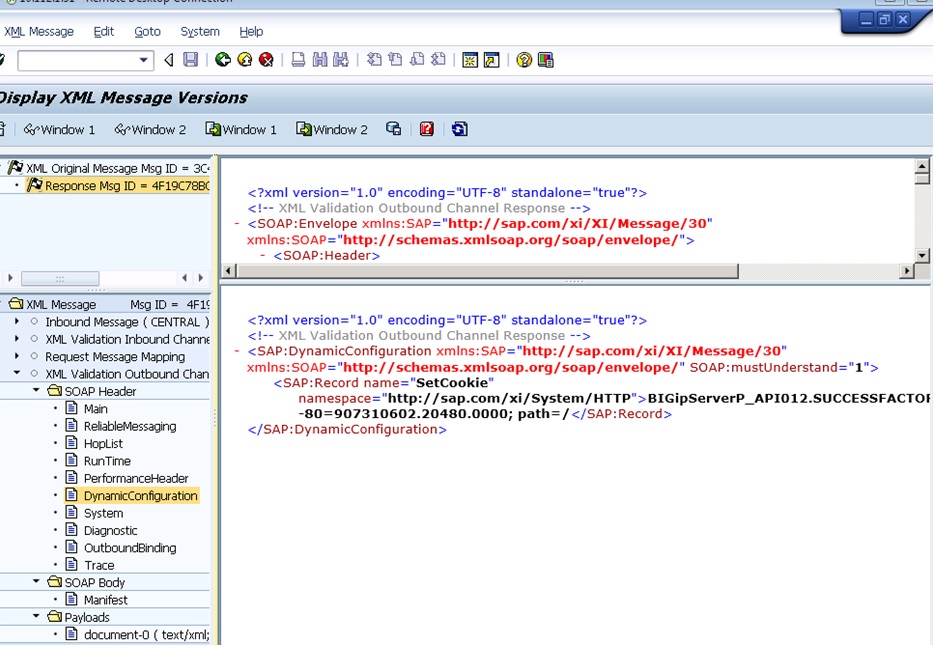Open the XML Message menu
This screenshot has width=934, height=648.
(x=39, y=32)
